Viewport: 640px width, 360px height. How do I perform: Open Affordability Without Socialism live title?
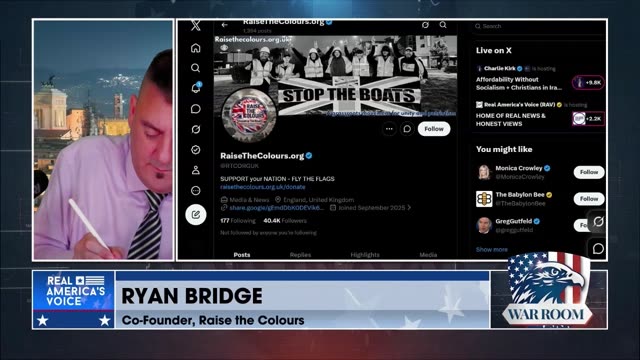point(518,83)
